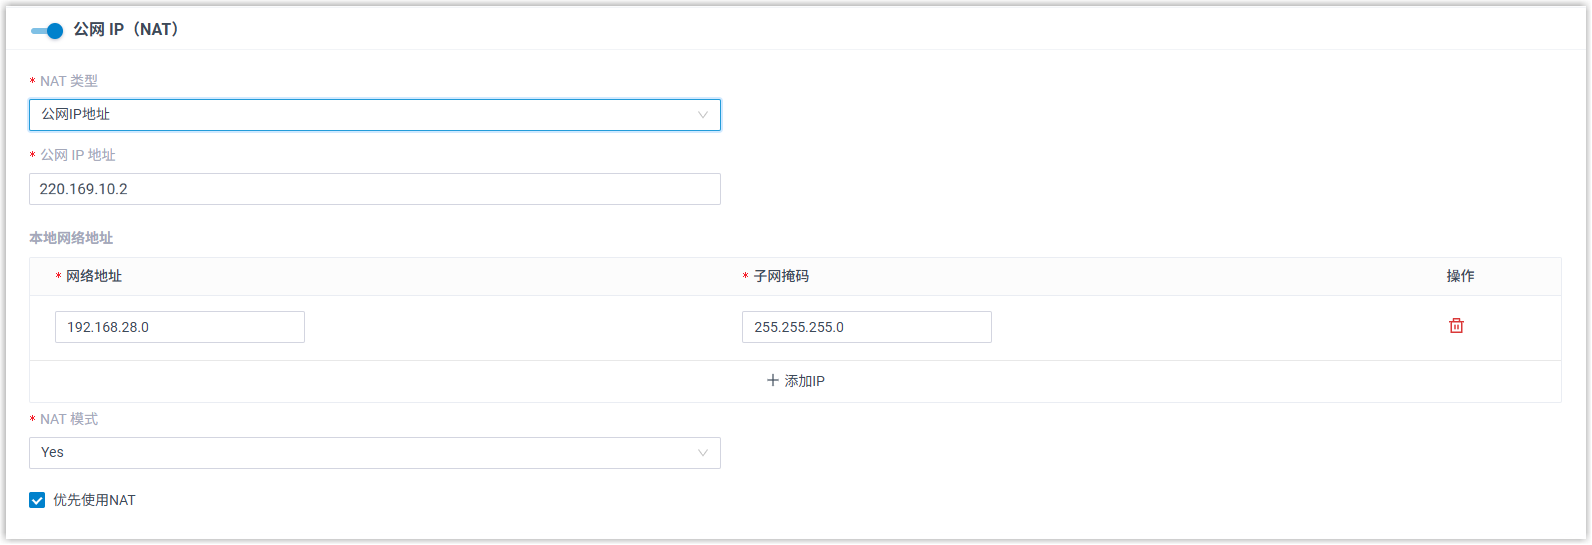Click the 子网掩码 column header
Viewport: 1592px width, 545px height.
(780, 276)
